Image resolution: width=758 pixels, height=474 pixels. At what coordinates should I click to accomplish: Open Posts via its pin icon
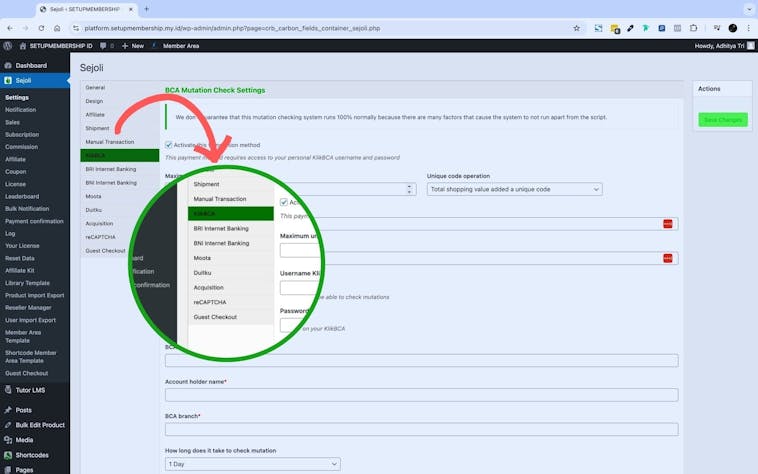tap(8, 410)
